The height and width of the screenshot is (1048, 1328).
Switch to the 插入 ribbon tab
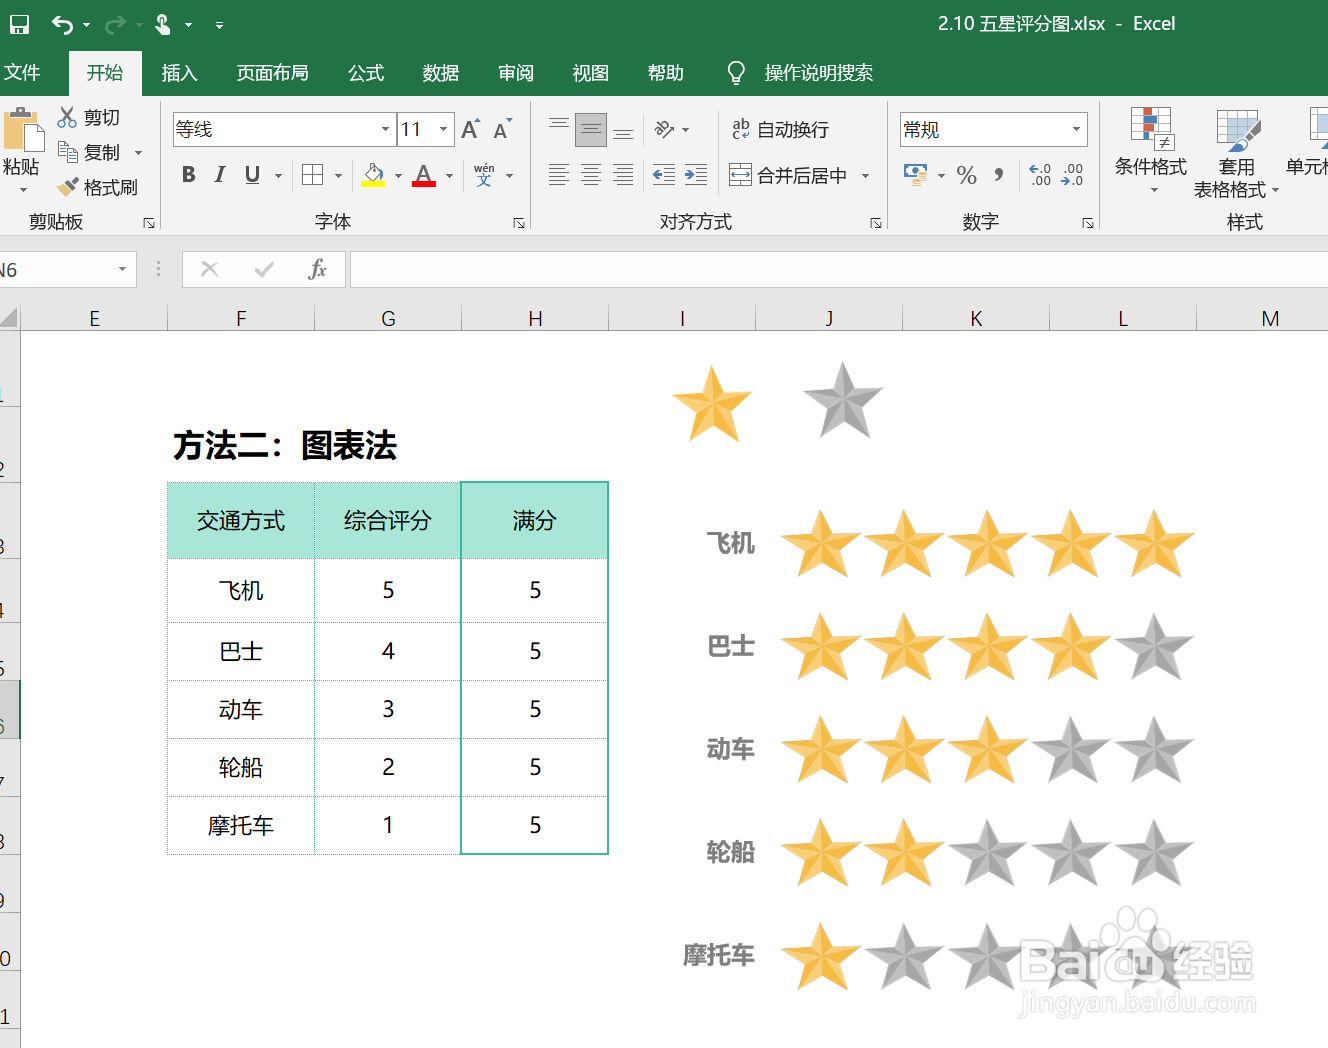pyautogui.click(x=179, y=72)
